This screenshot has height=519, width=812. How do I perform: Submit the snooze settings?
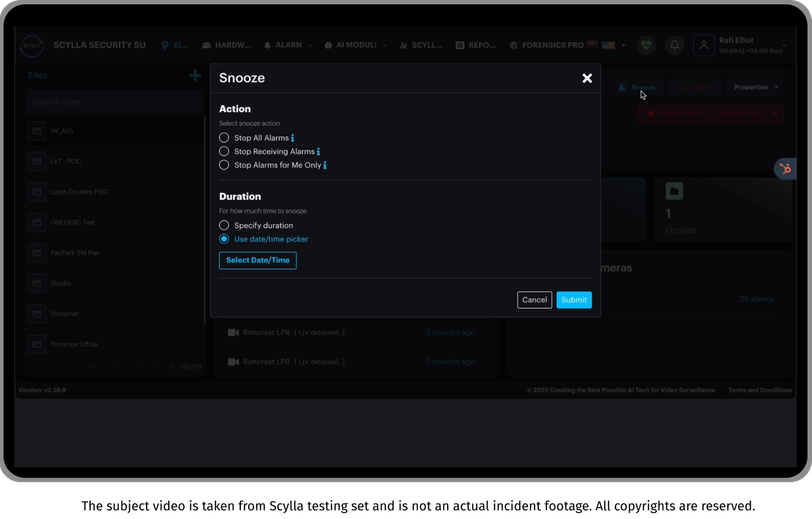tap(574, 300)
